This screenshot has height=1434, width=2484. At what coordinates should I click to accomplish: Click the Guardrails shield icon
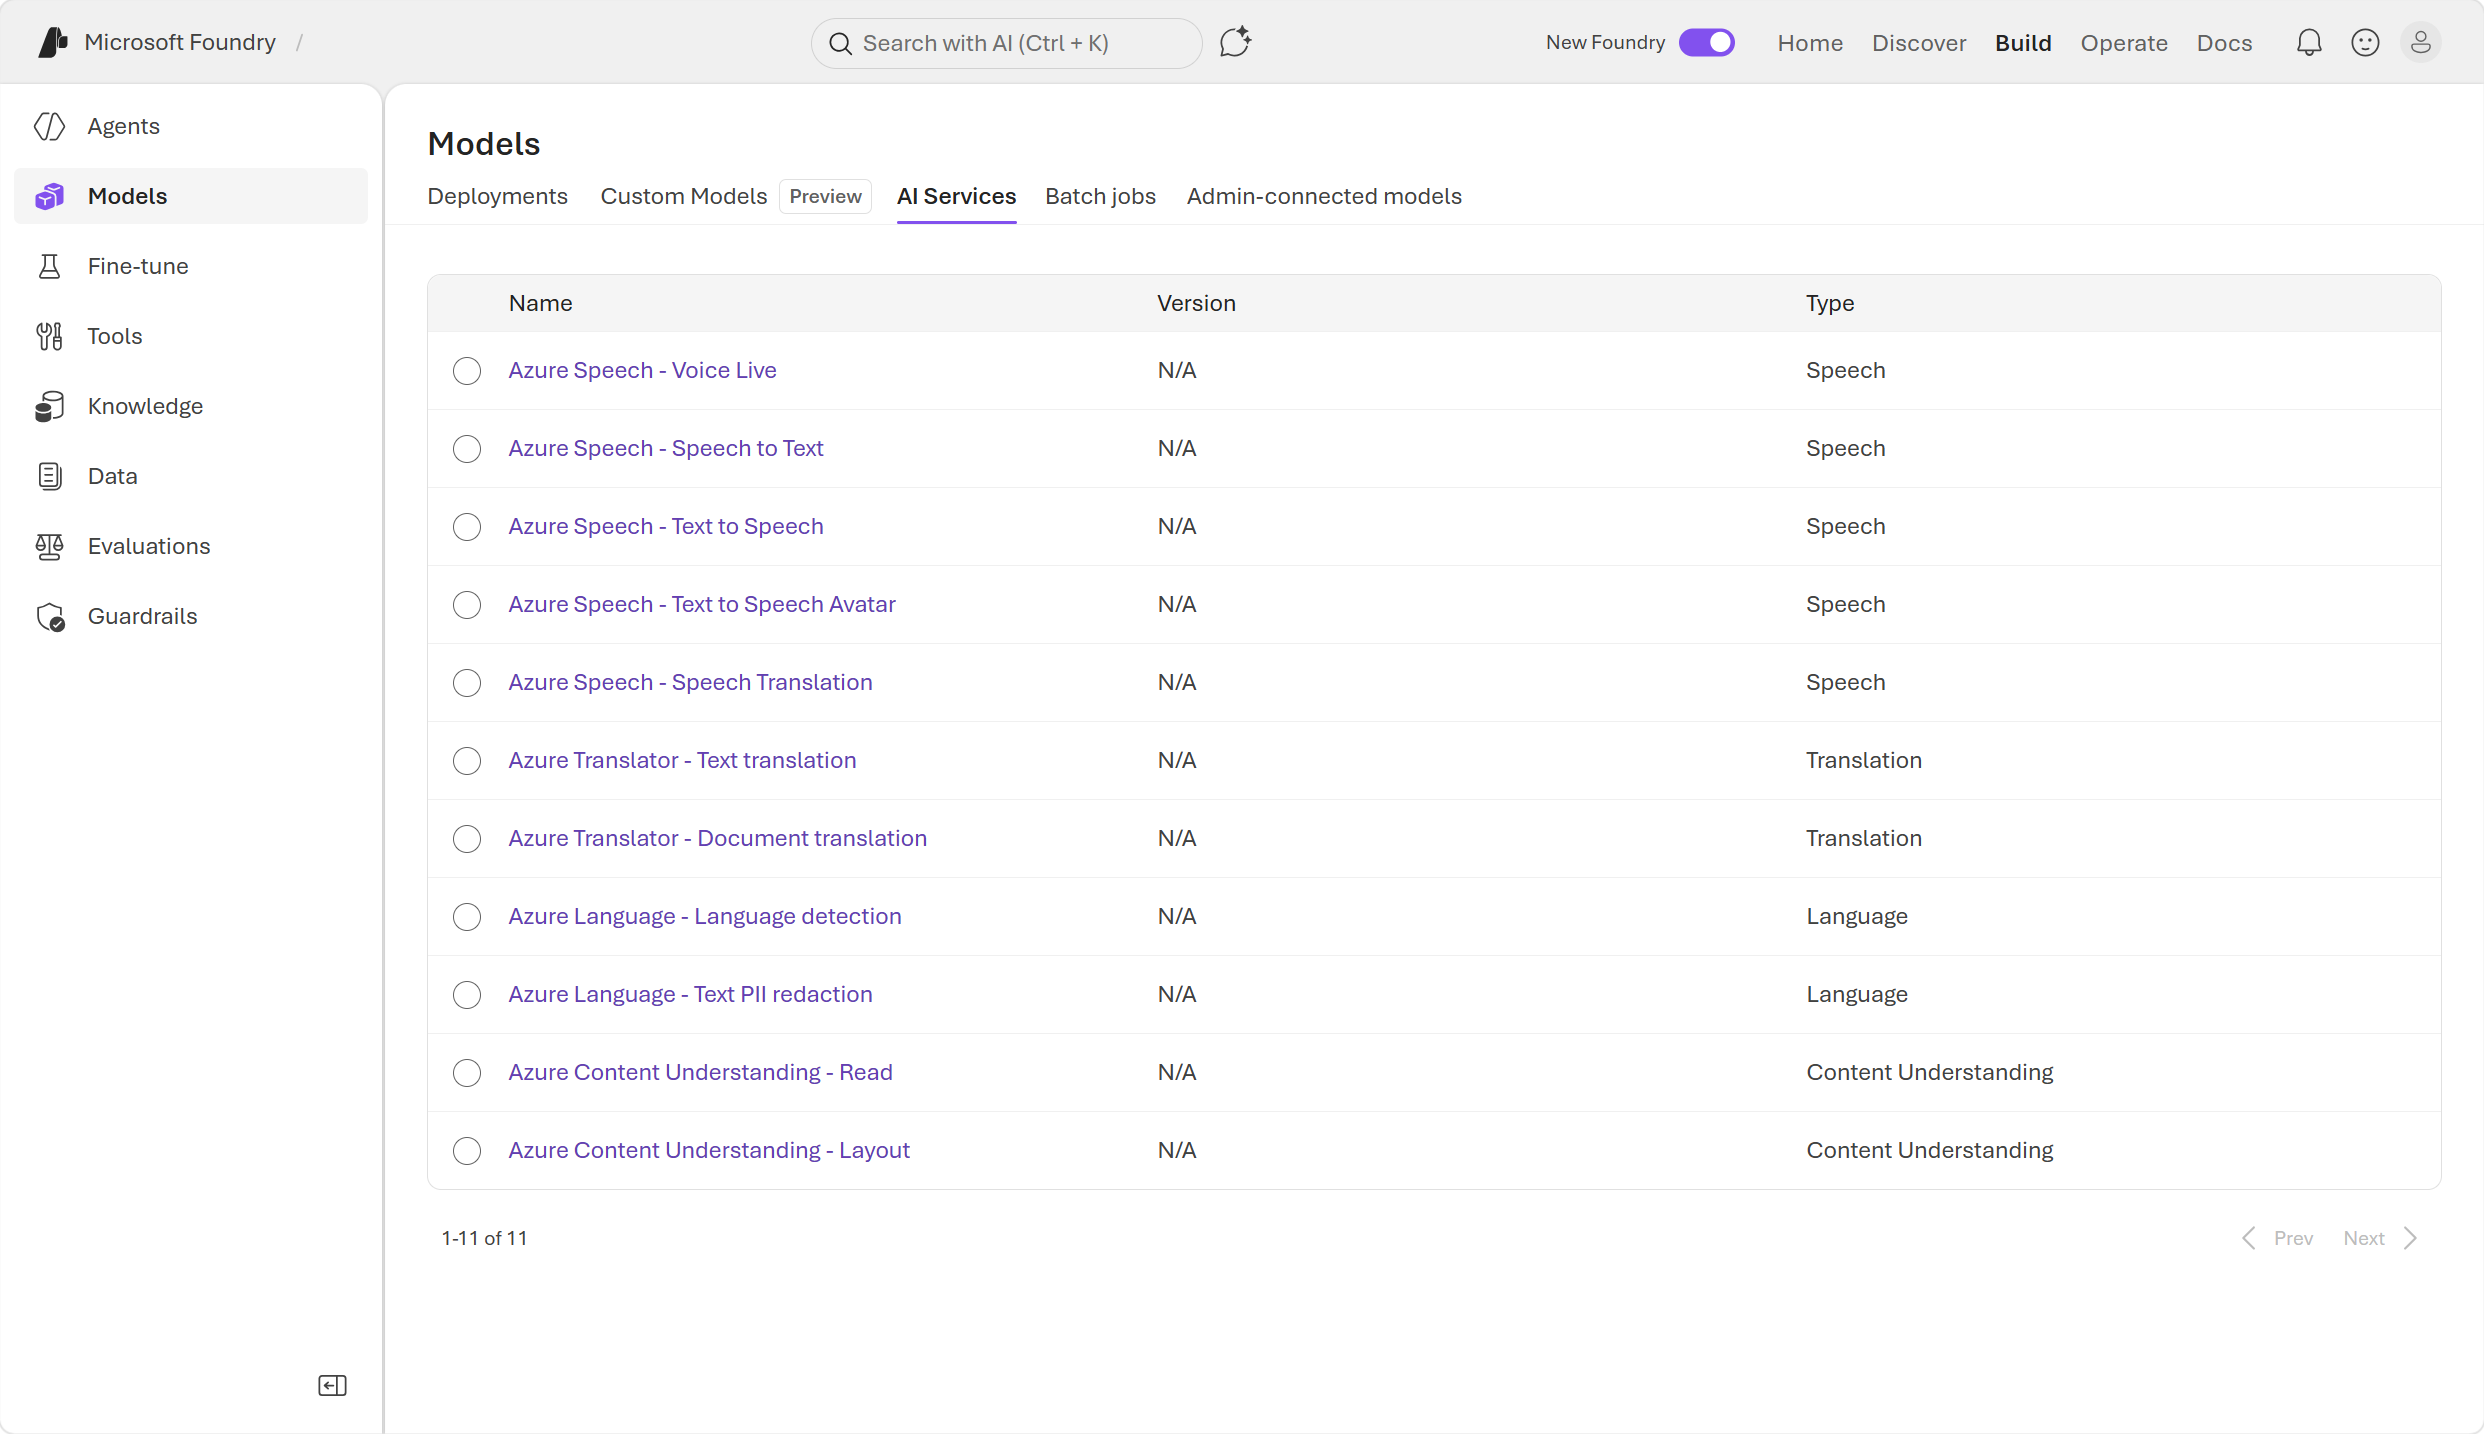(51, 617)
